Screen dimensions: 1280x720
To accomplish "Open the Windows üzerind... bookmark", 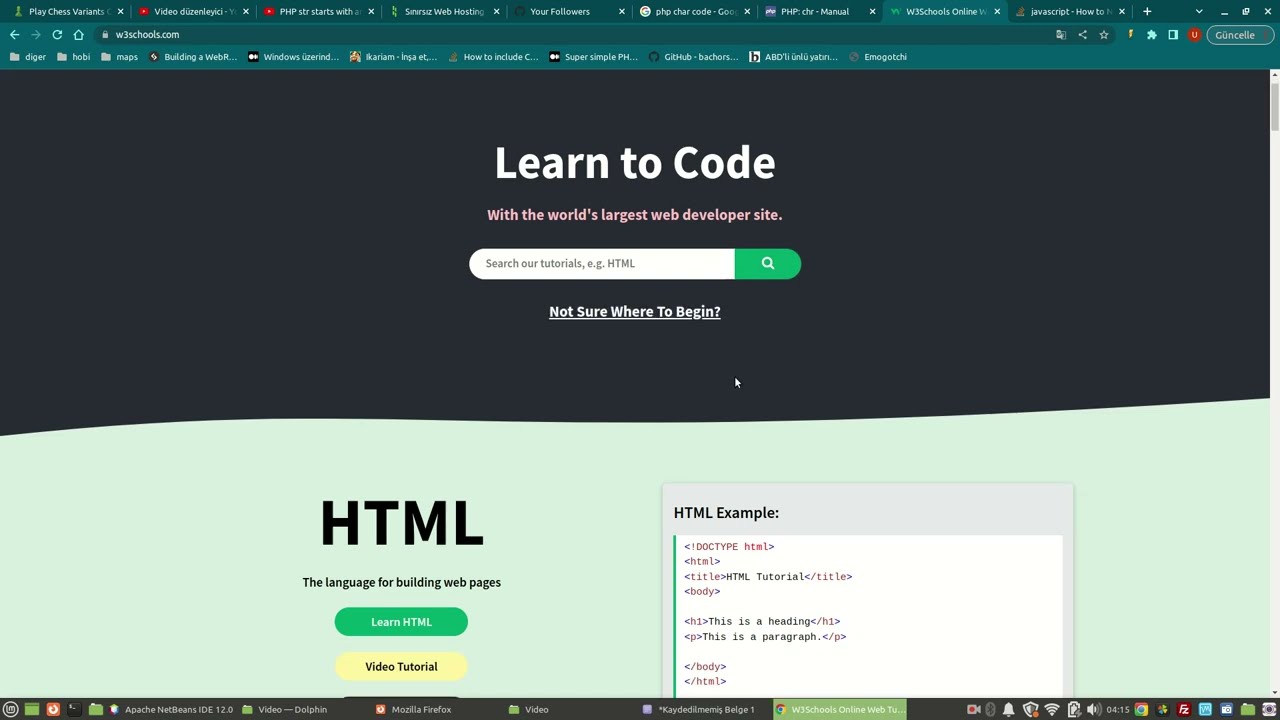I will pyautogui.click(x=293, y=57).
